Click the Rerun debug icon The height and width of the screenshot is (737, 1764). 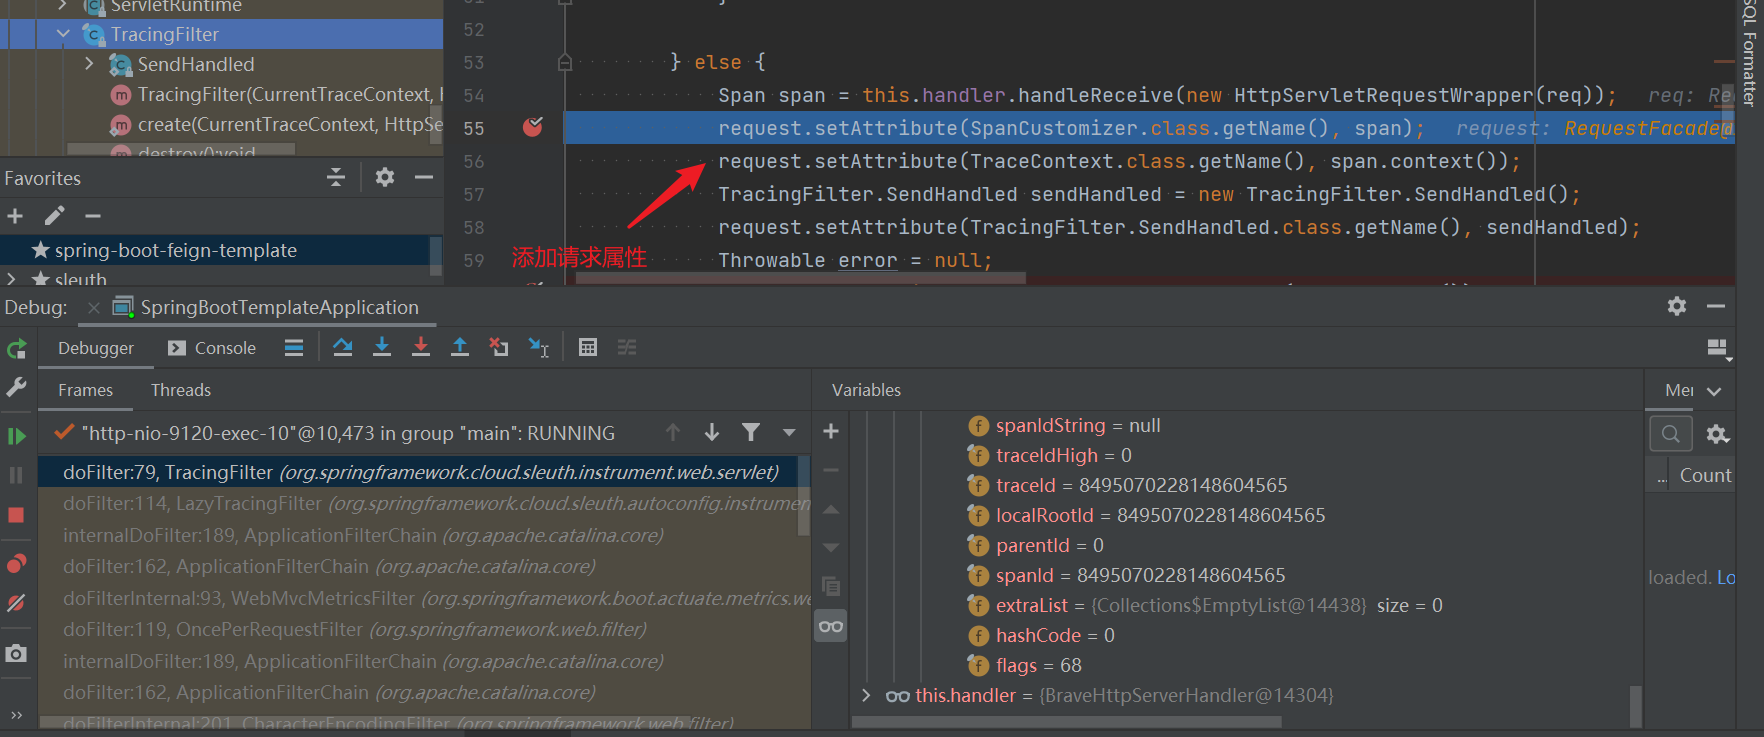(x=17, y=349)
